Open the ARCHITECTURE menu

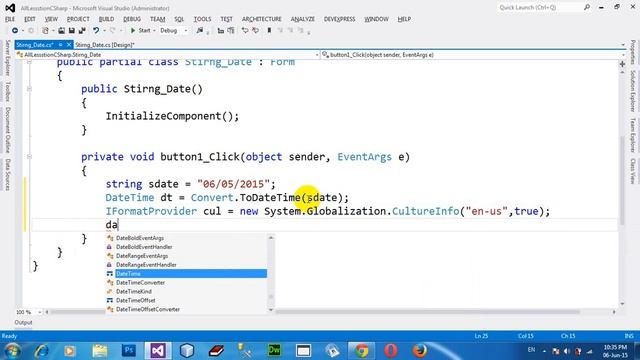point(262,19)
